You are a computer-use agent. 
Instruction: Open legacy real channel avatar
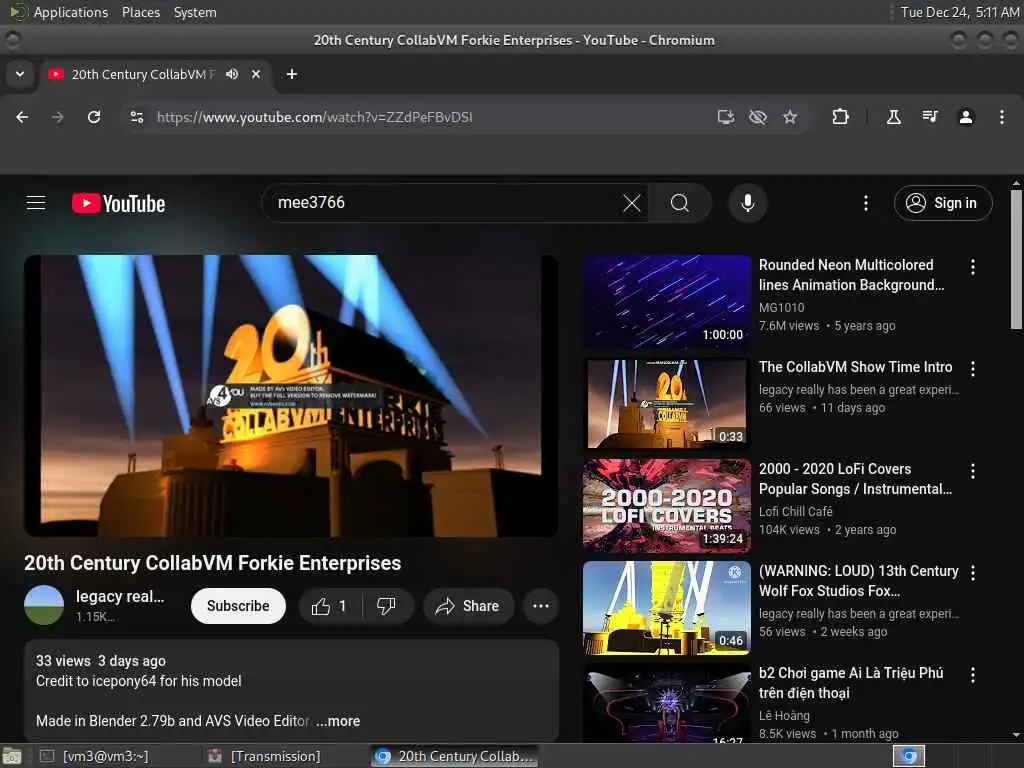[44, 605]
